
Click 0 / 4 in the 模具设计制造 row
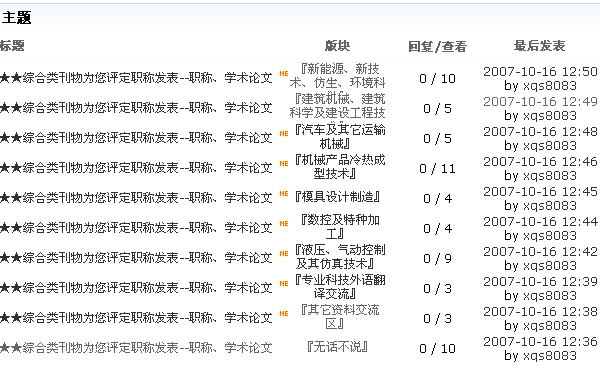click(x=437, y=199)
